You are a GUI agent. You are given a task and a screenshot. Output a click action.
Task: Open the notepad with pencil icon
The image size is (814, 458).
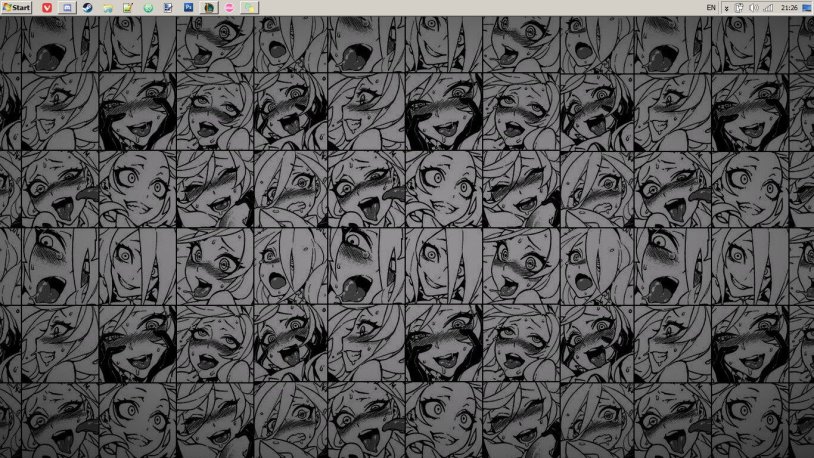pyautogui.click(x=127, y=7)
